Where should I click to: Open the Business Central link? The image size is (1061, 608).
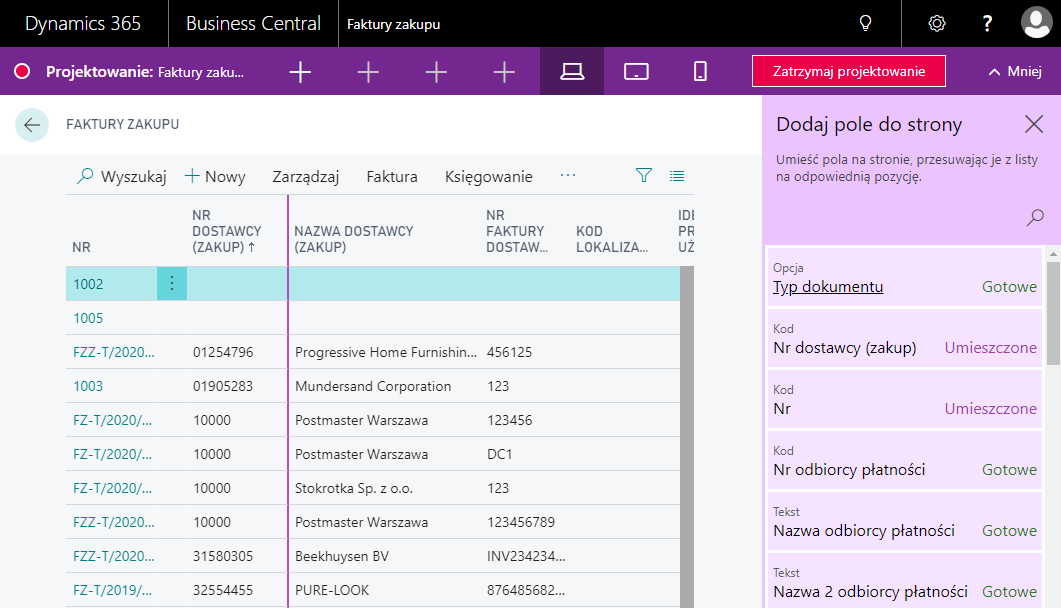pos(253,24)
